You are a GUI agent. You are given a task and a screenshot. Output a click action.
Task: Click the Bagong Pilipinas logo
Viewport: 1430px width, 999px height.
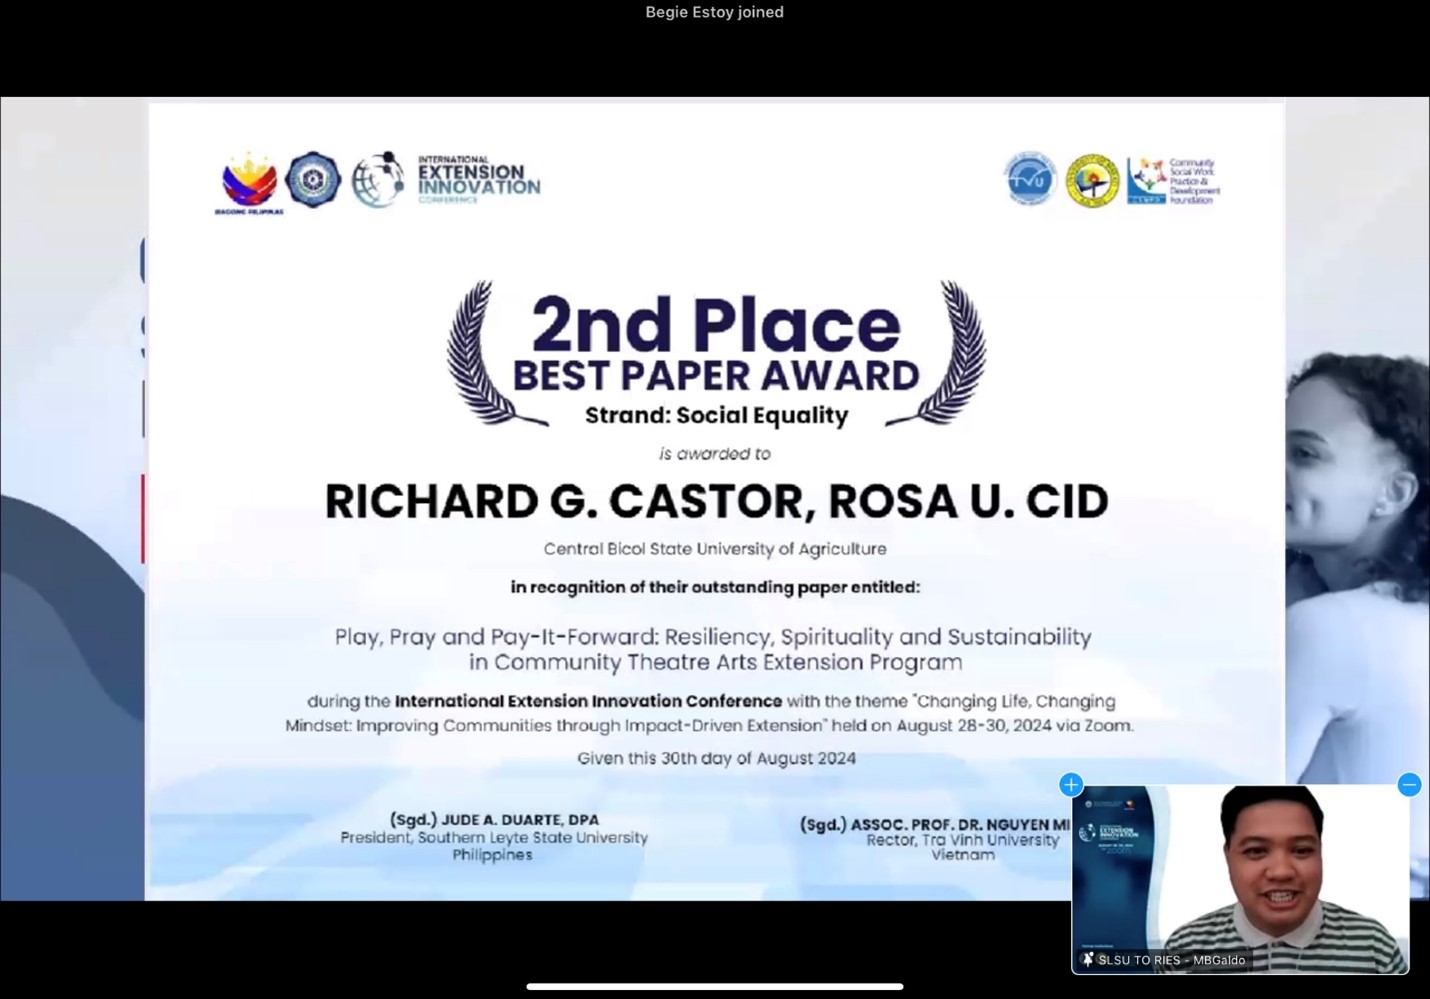click(x=249, y=182)
